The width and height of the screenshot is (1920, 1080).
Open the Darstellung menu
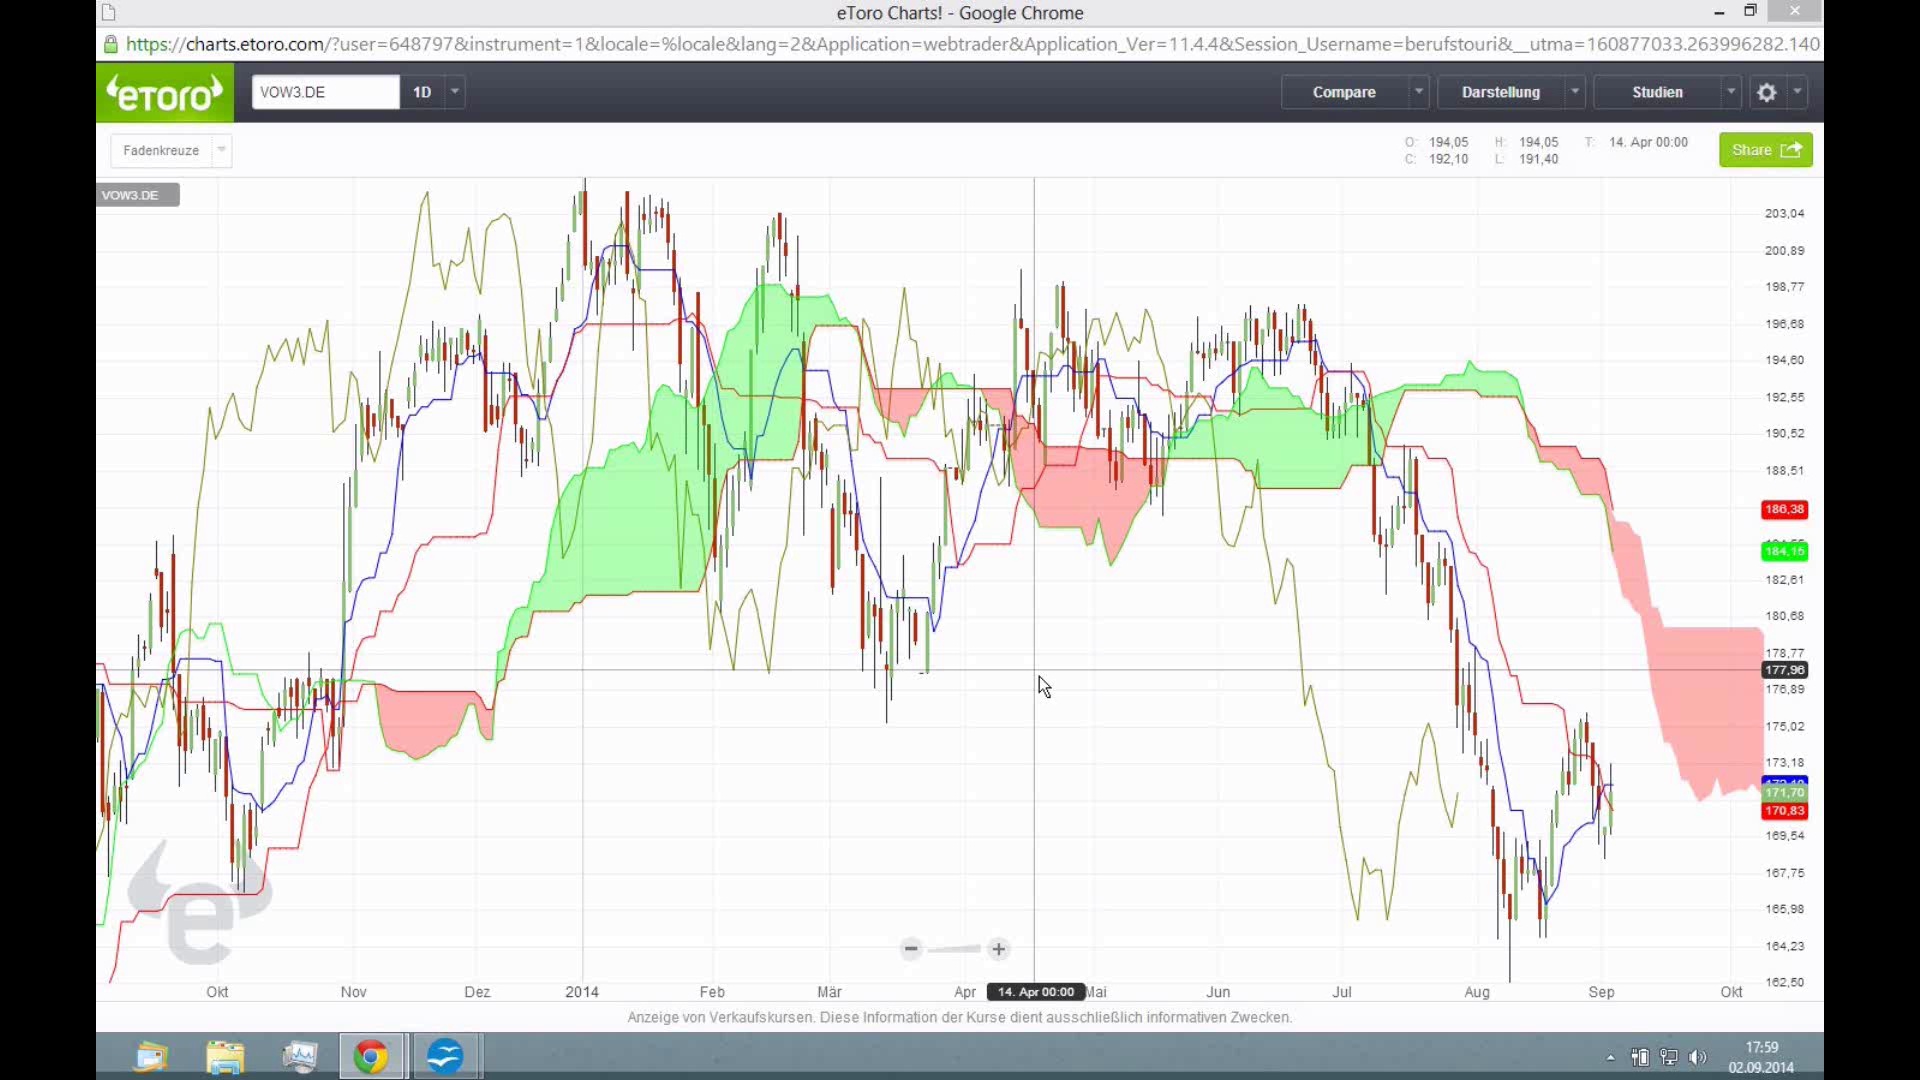coord(1500,92)
